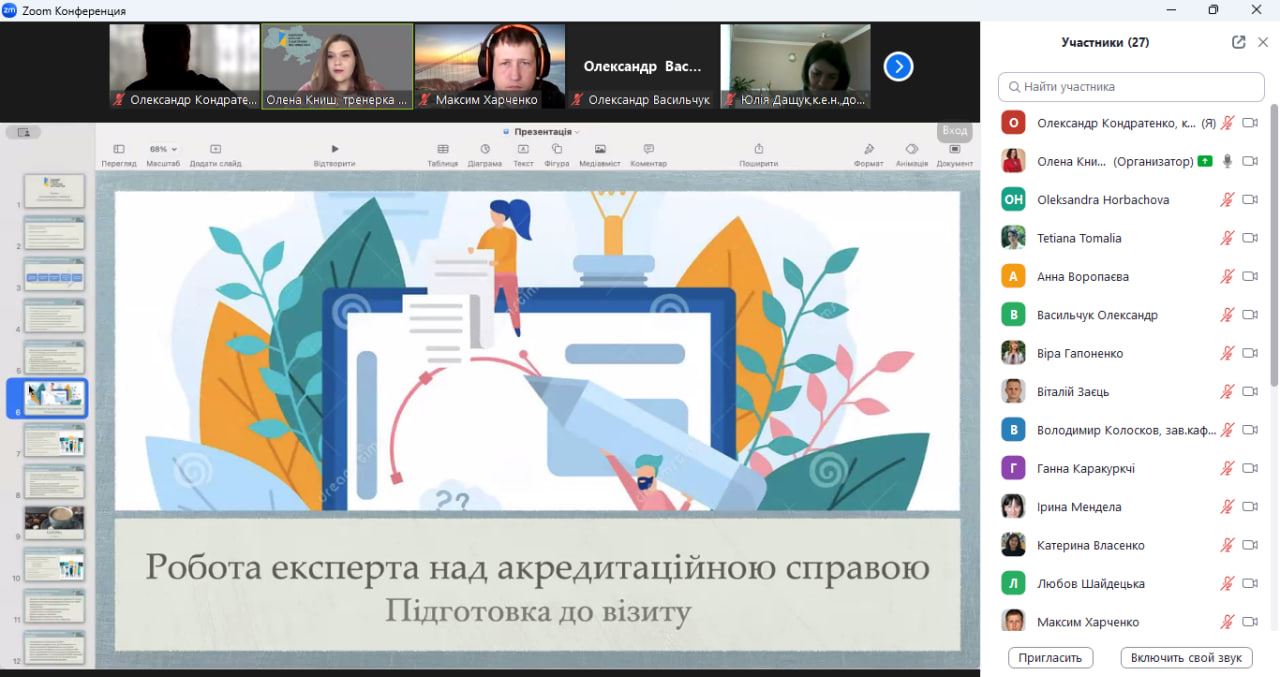This screenshot has width=1280, height=677.
Task: Toggle muted mic for Анна Воропаєва
Action: (1227, 277)
